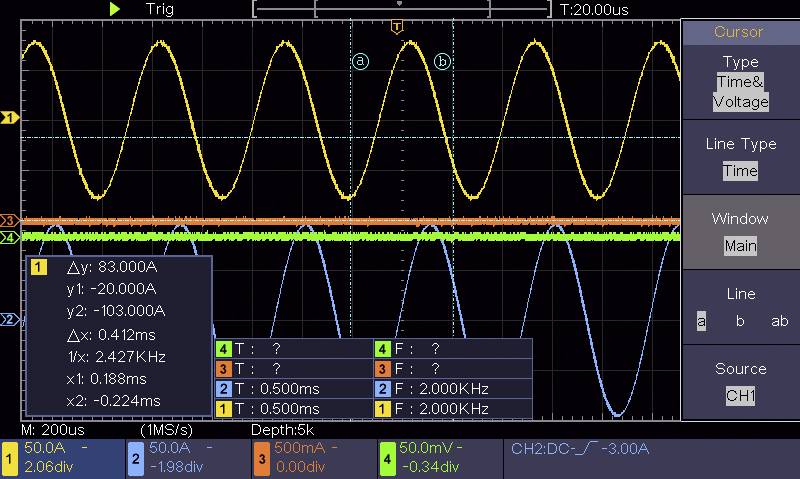Image resolution: width=800 pixels, height=479 pixels.
Task: Open the Type Time&Voltage selector
Action: [x=740, y=82]
